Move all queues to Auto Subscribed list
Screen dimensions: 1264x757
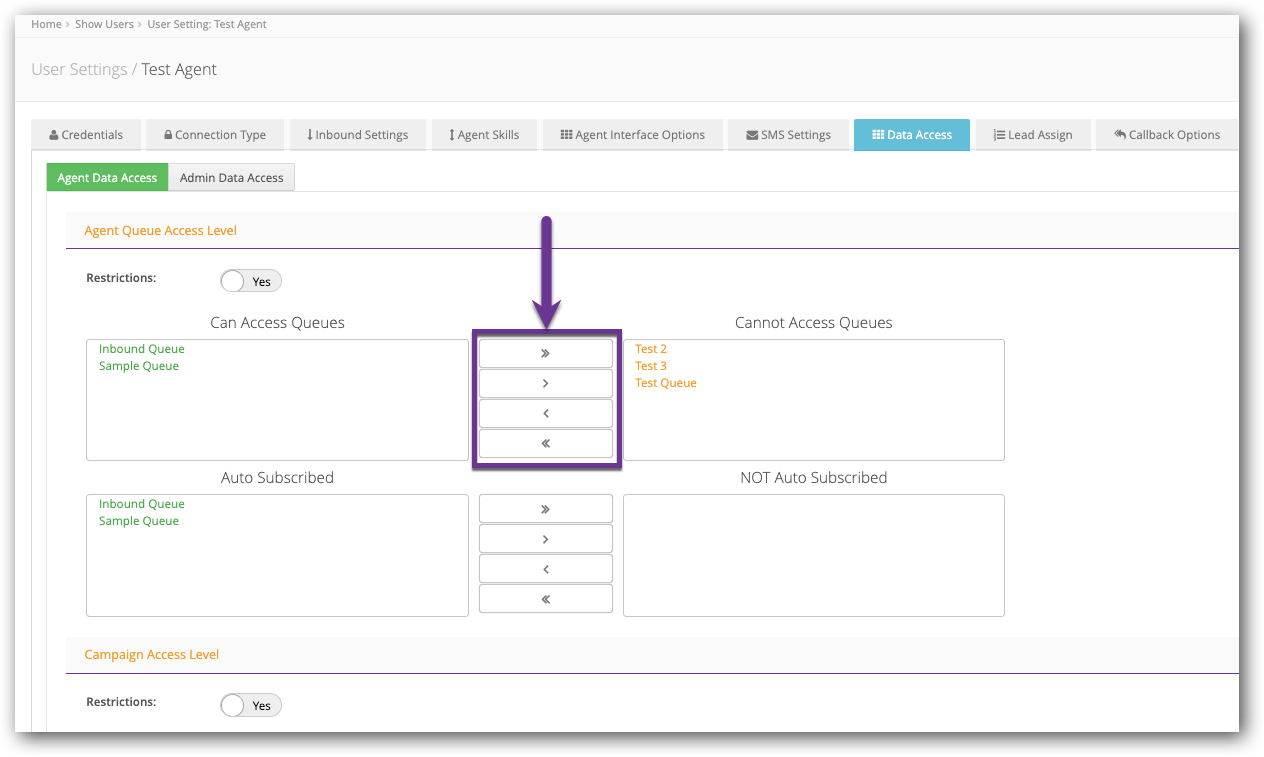click(x=545, y=598)
